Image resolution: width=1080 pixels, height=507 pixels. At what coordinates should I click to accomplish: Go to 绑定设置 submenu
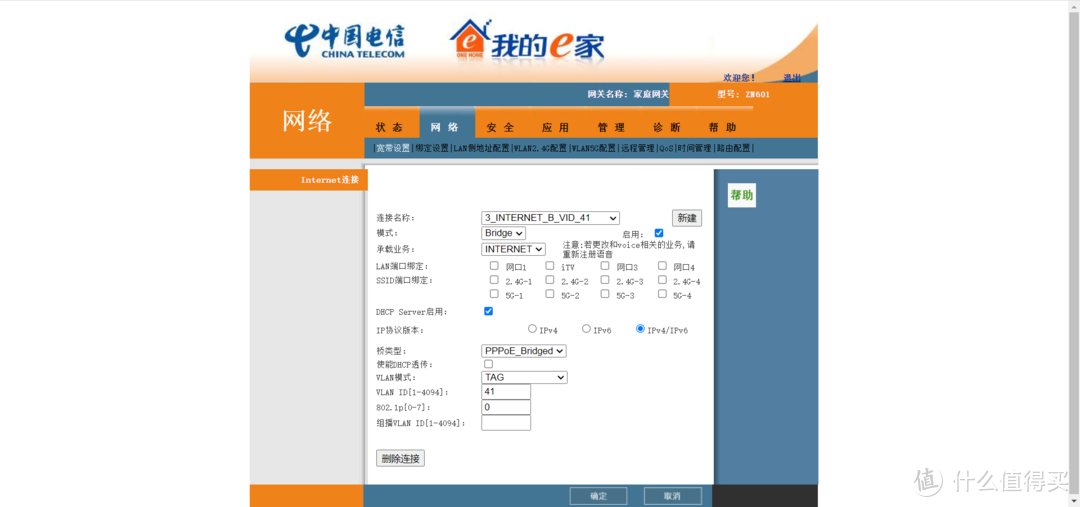click(432, 148)
